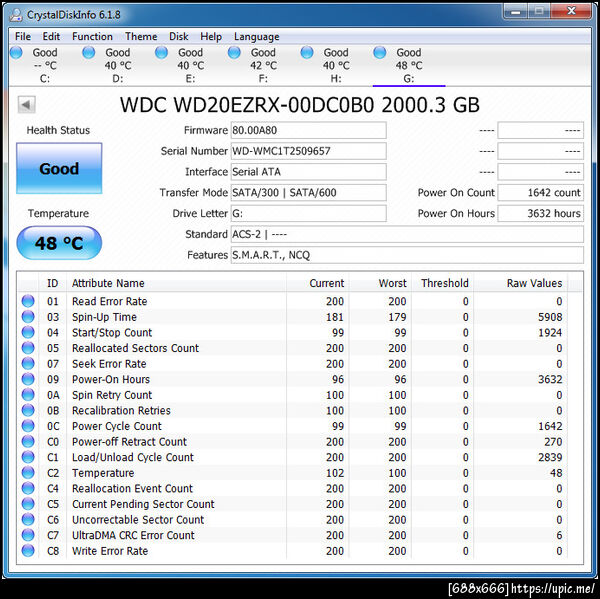Click the Serial Number field
The width and height of the screenshot is (600, 599).
click(308, 151)
